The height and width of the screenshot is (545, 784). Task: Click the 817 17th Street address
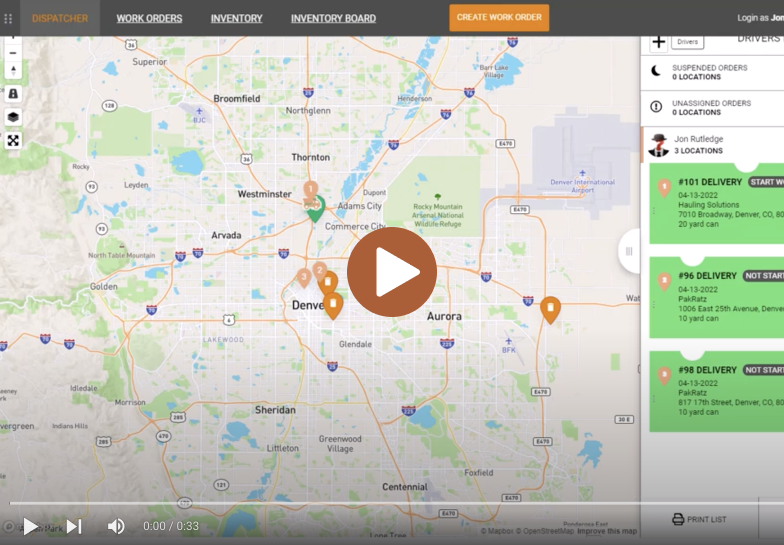pos(730,402)
